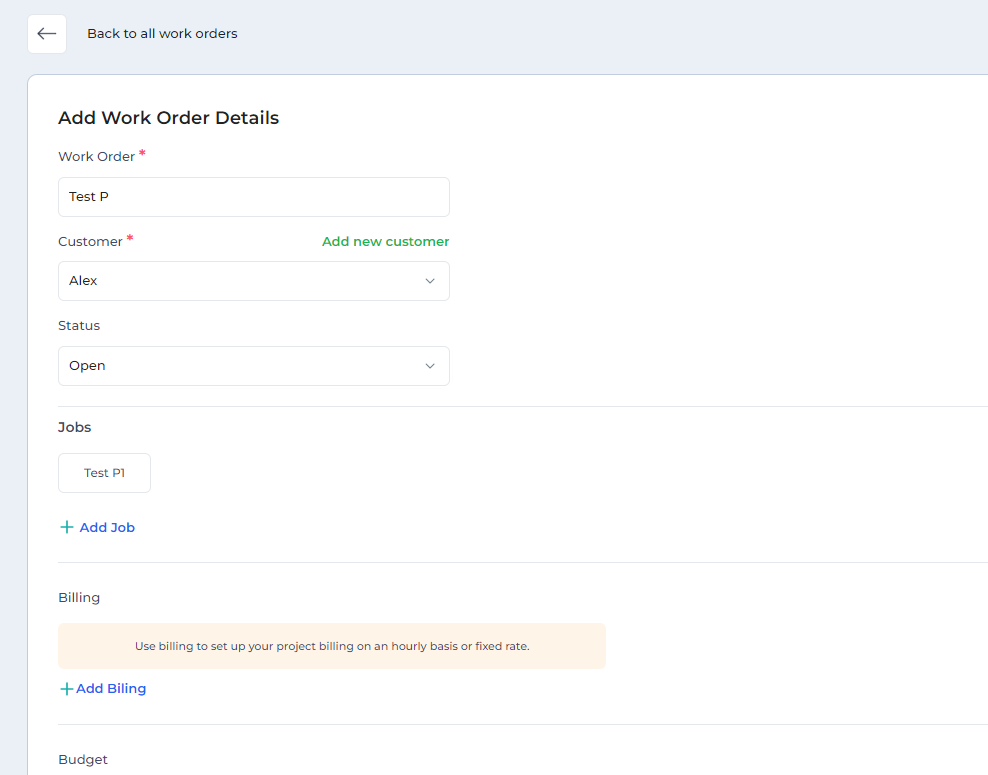Open the Customer selector showing Alex

point(253,281)
